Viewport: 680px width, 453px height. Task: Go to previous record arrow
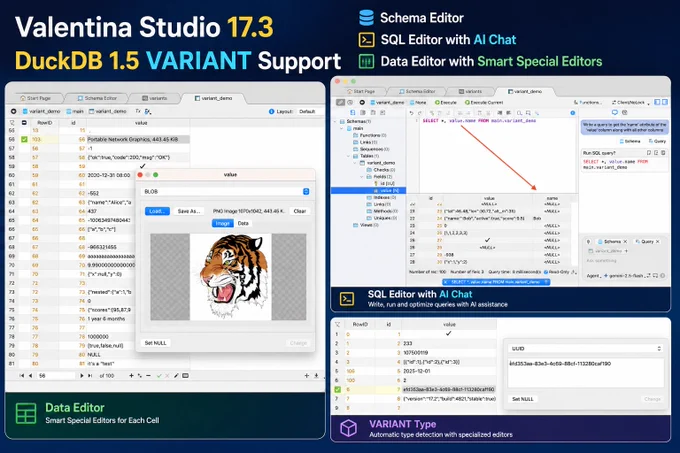pyautogui.click(x=30, y=376)
